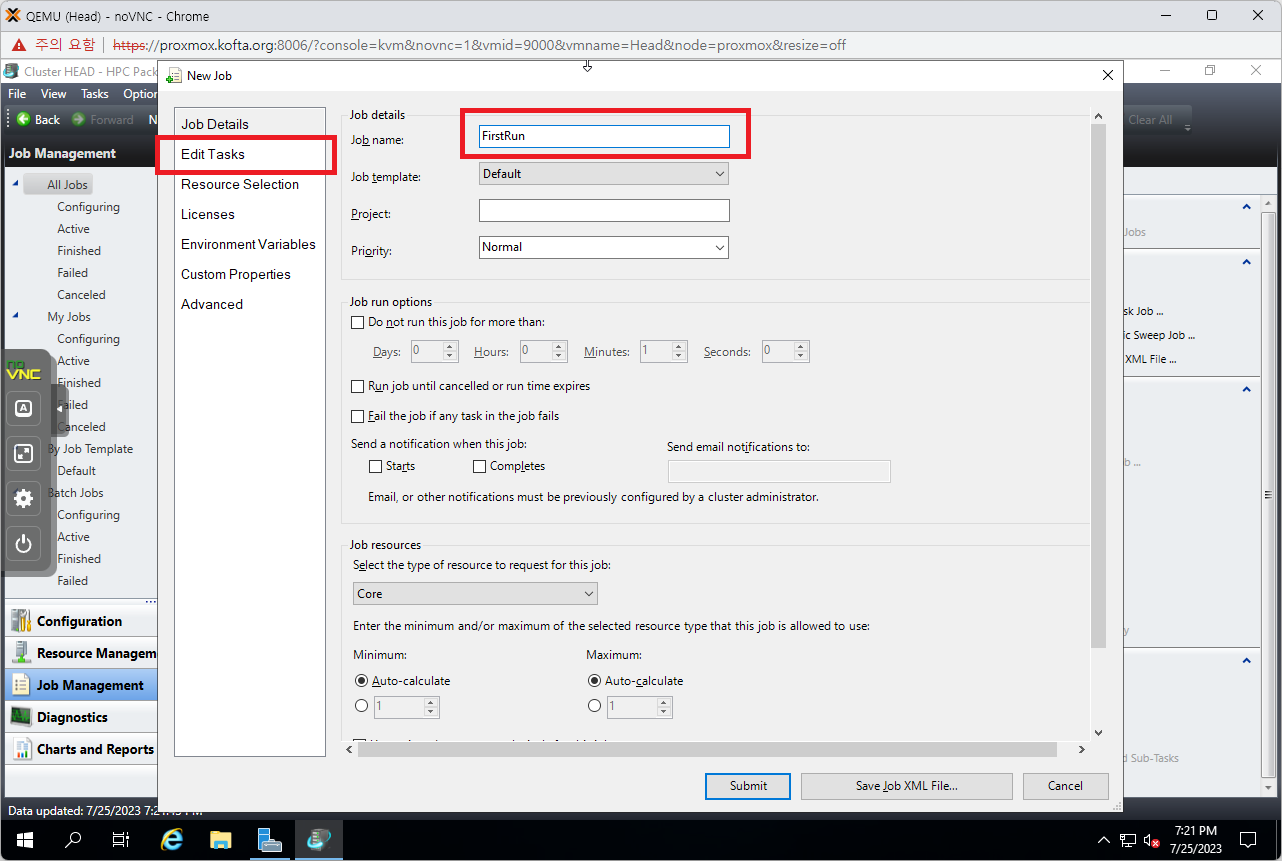
Task: Select the Minimum Auto-calculate radio button
Action: pyautogui.click(x=362, y=681)
